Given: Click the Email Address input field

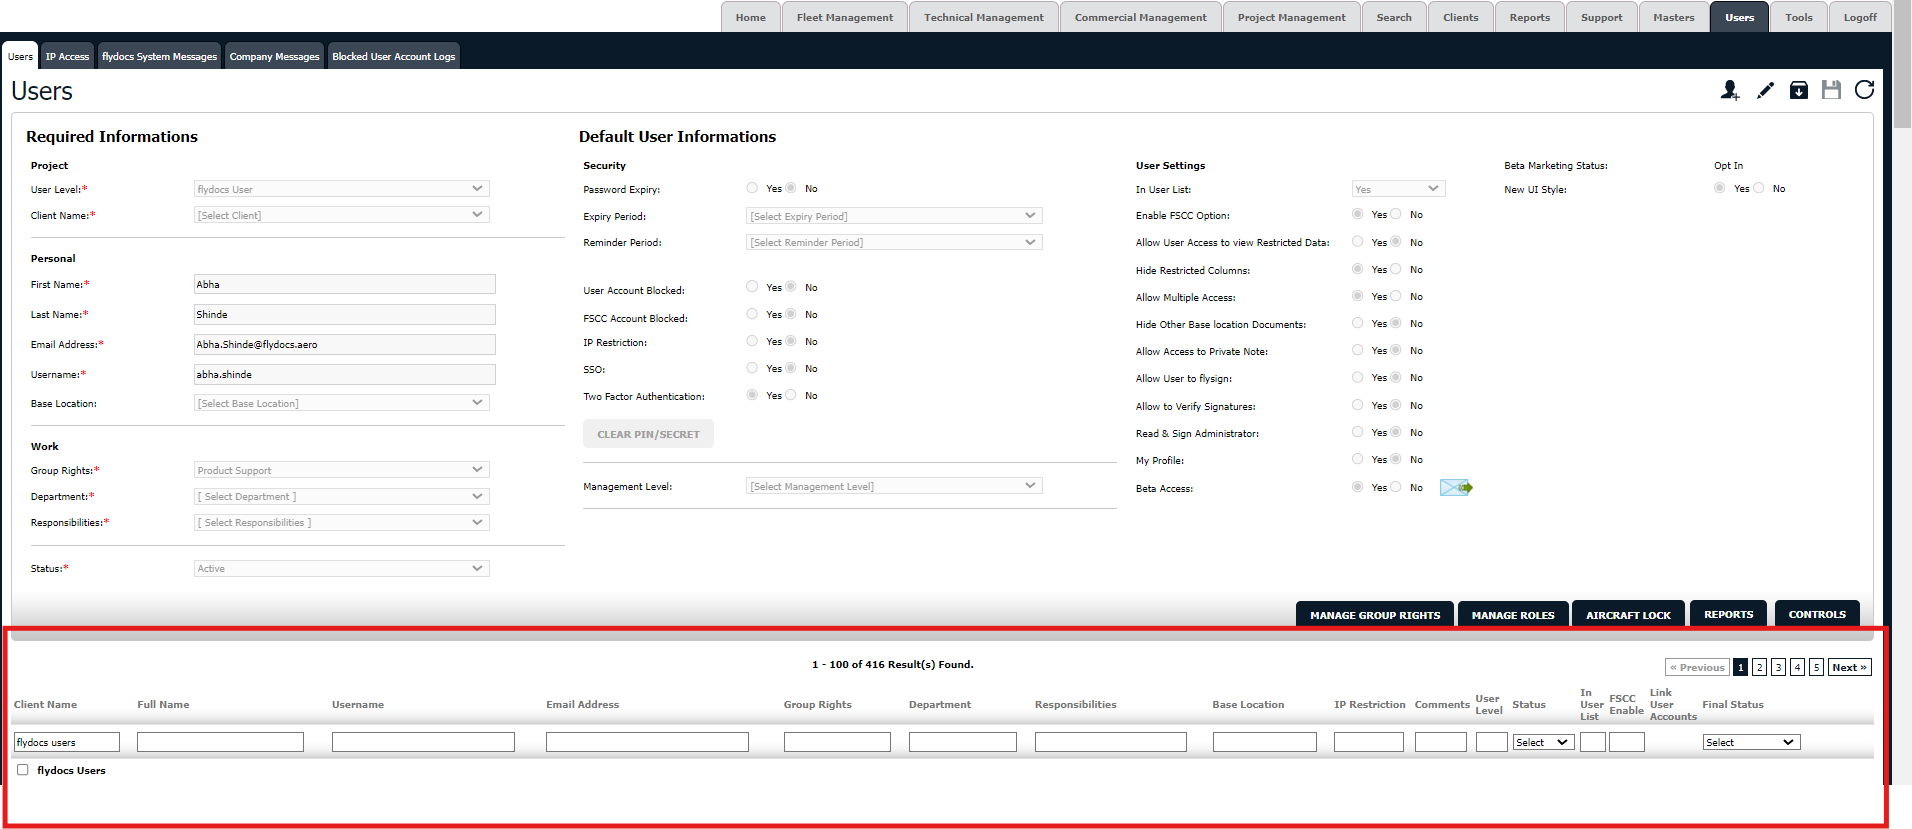Looking at the screenshot, I should (x=345, y=344).
